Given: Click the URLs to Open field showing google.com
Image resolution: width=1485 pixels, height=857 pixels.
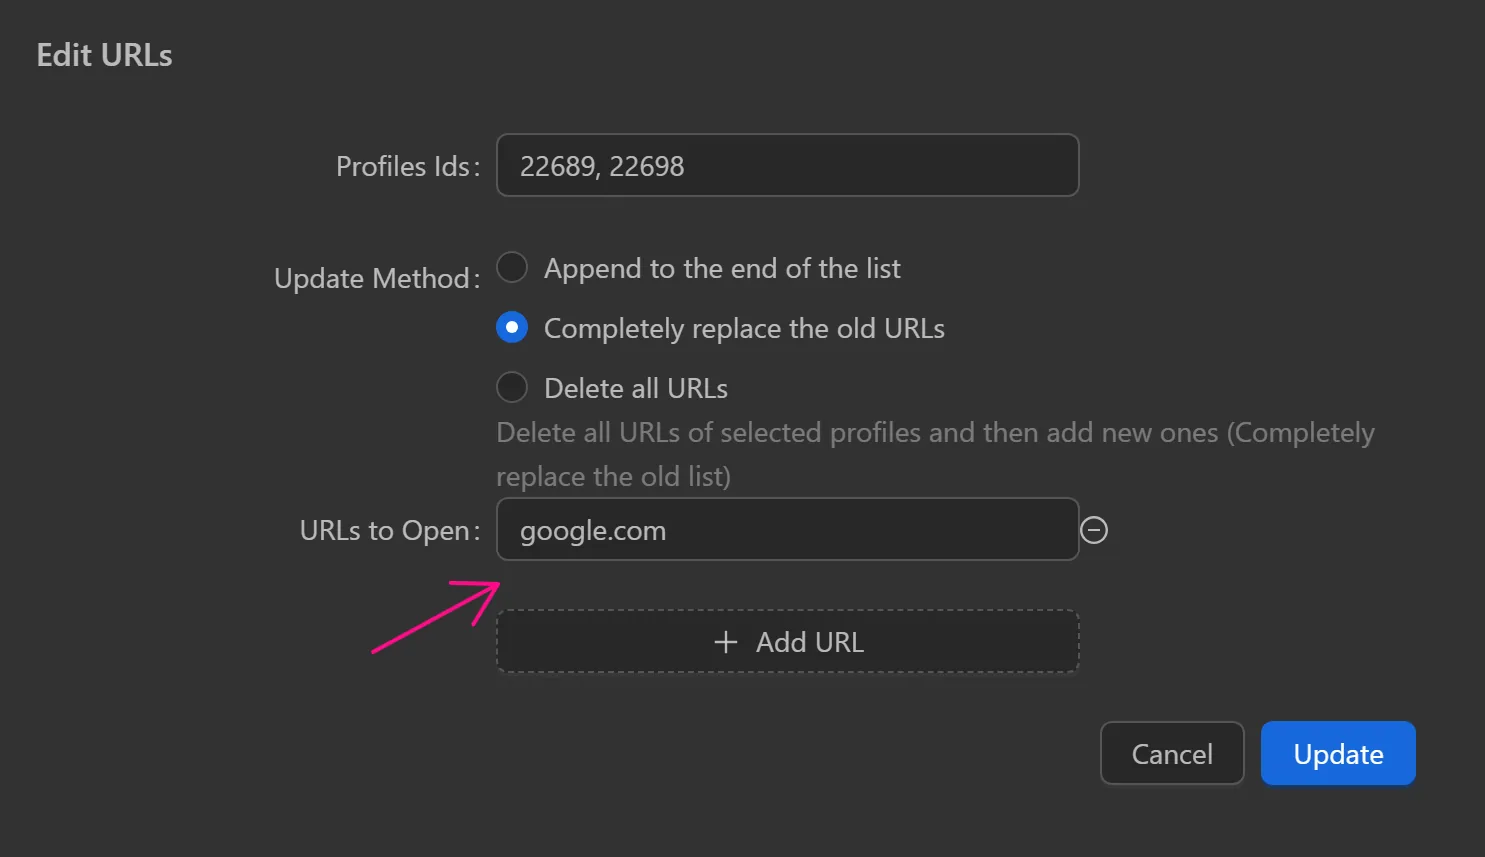Looking at the screenshot, I should [787, 530].
